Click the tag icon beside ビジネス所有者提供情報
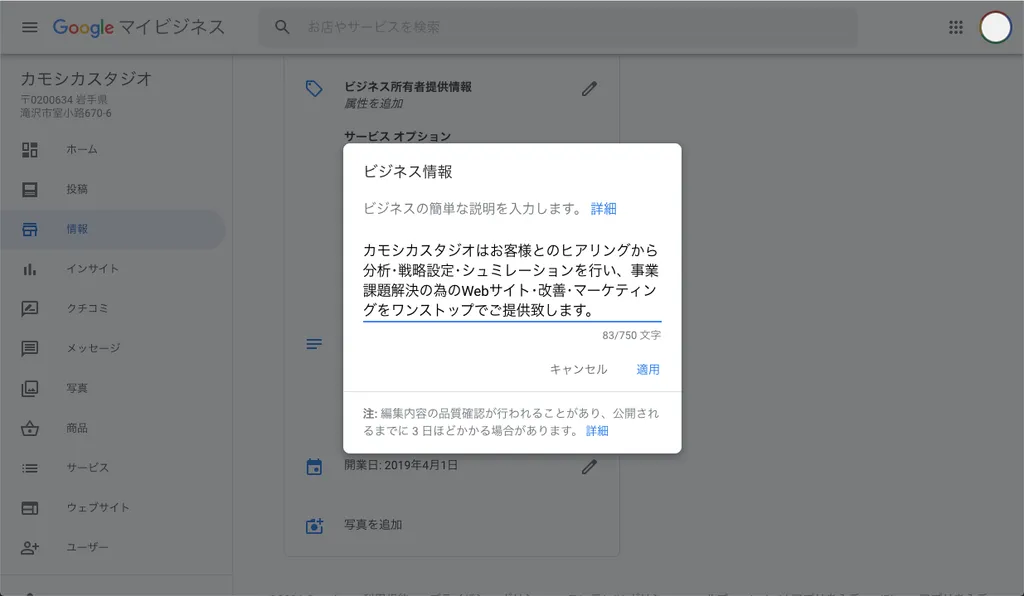The width and height of the screenshot is (1024, 596). tap(314, 88)
